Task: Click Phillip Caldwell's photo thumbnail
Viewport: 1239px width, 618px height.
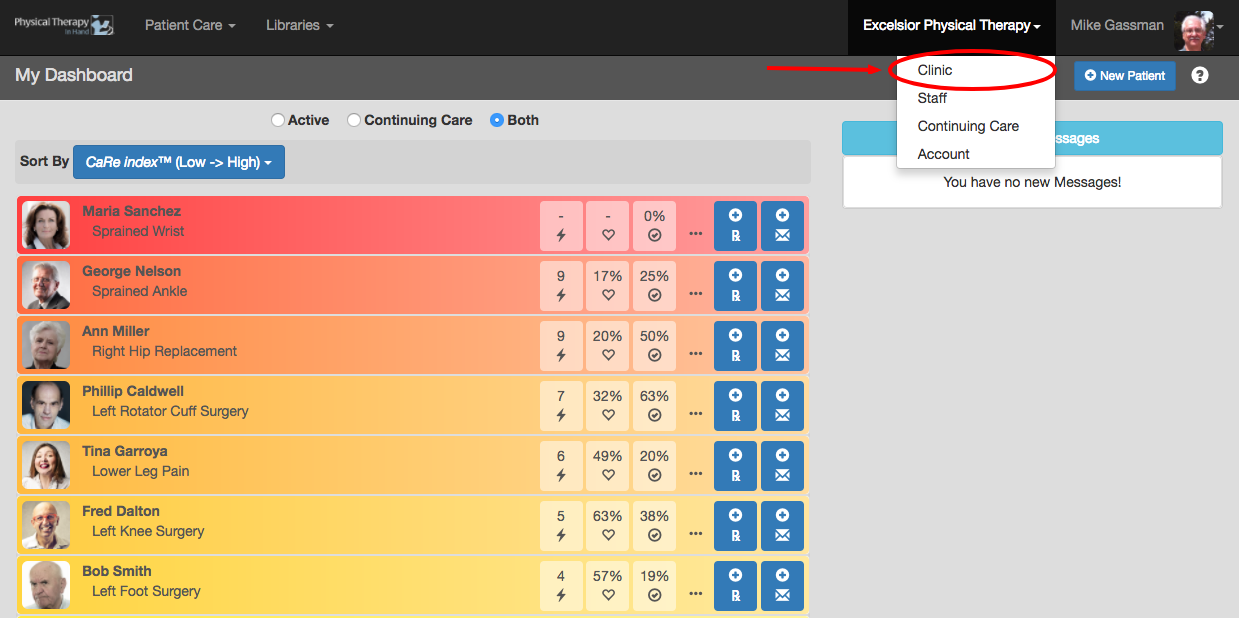Action: 46,406
